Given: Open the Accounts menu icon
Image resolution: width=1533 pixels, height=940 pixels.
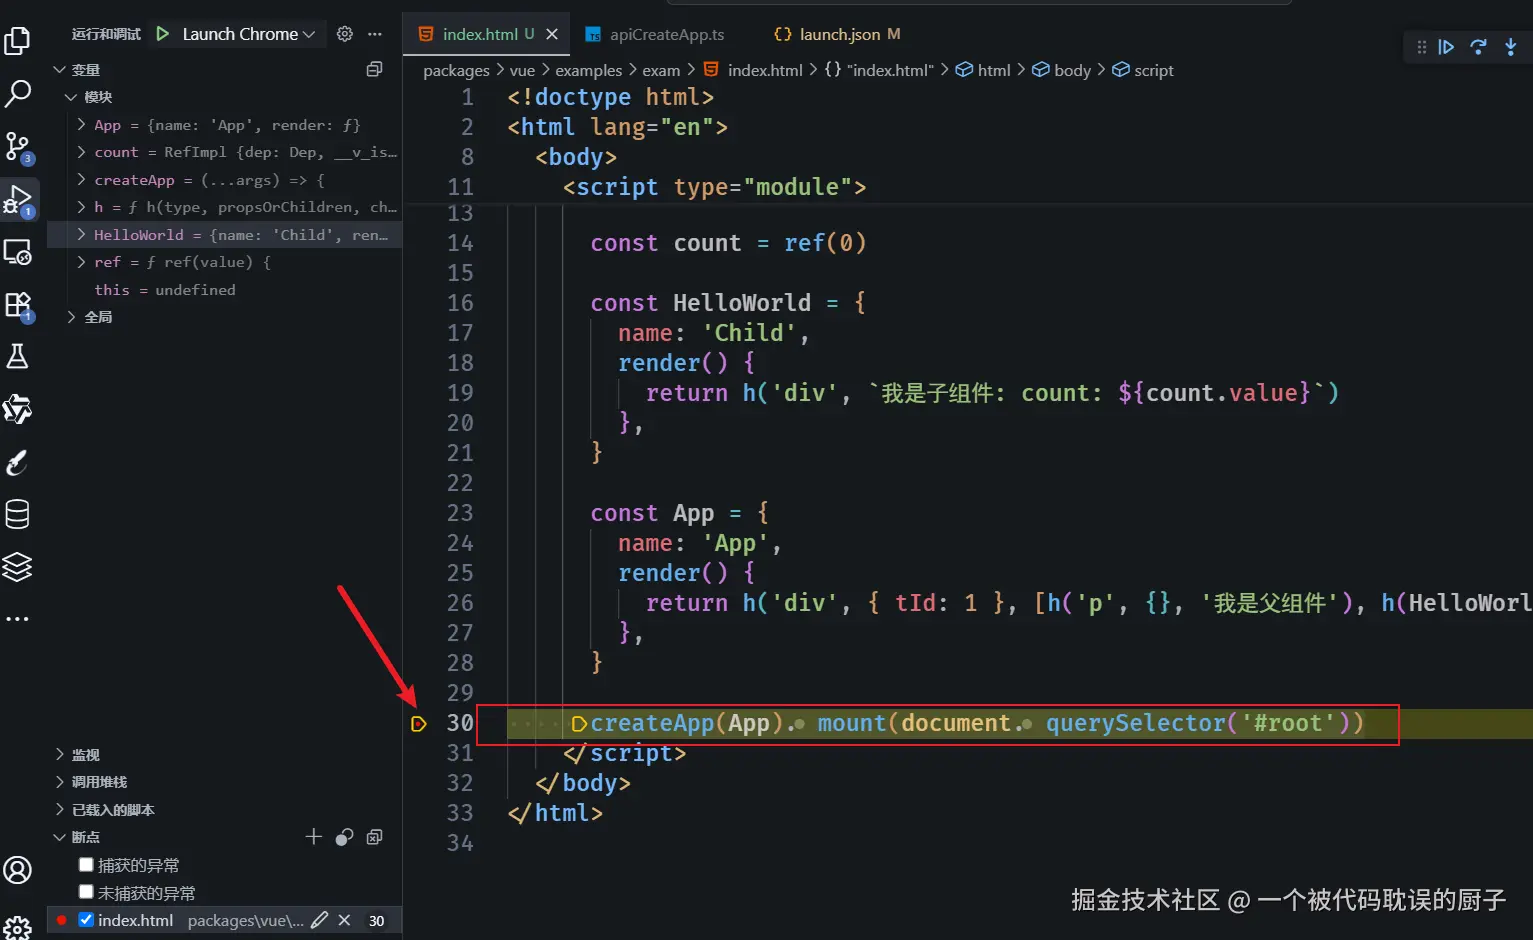Looking at the screenshot, I should click(x=17, y=870).
